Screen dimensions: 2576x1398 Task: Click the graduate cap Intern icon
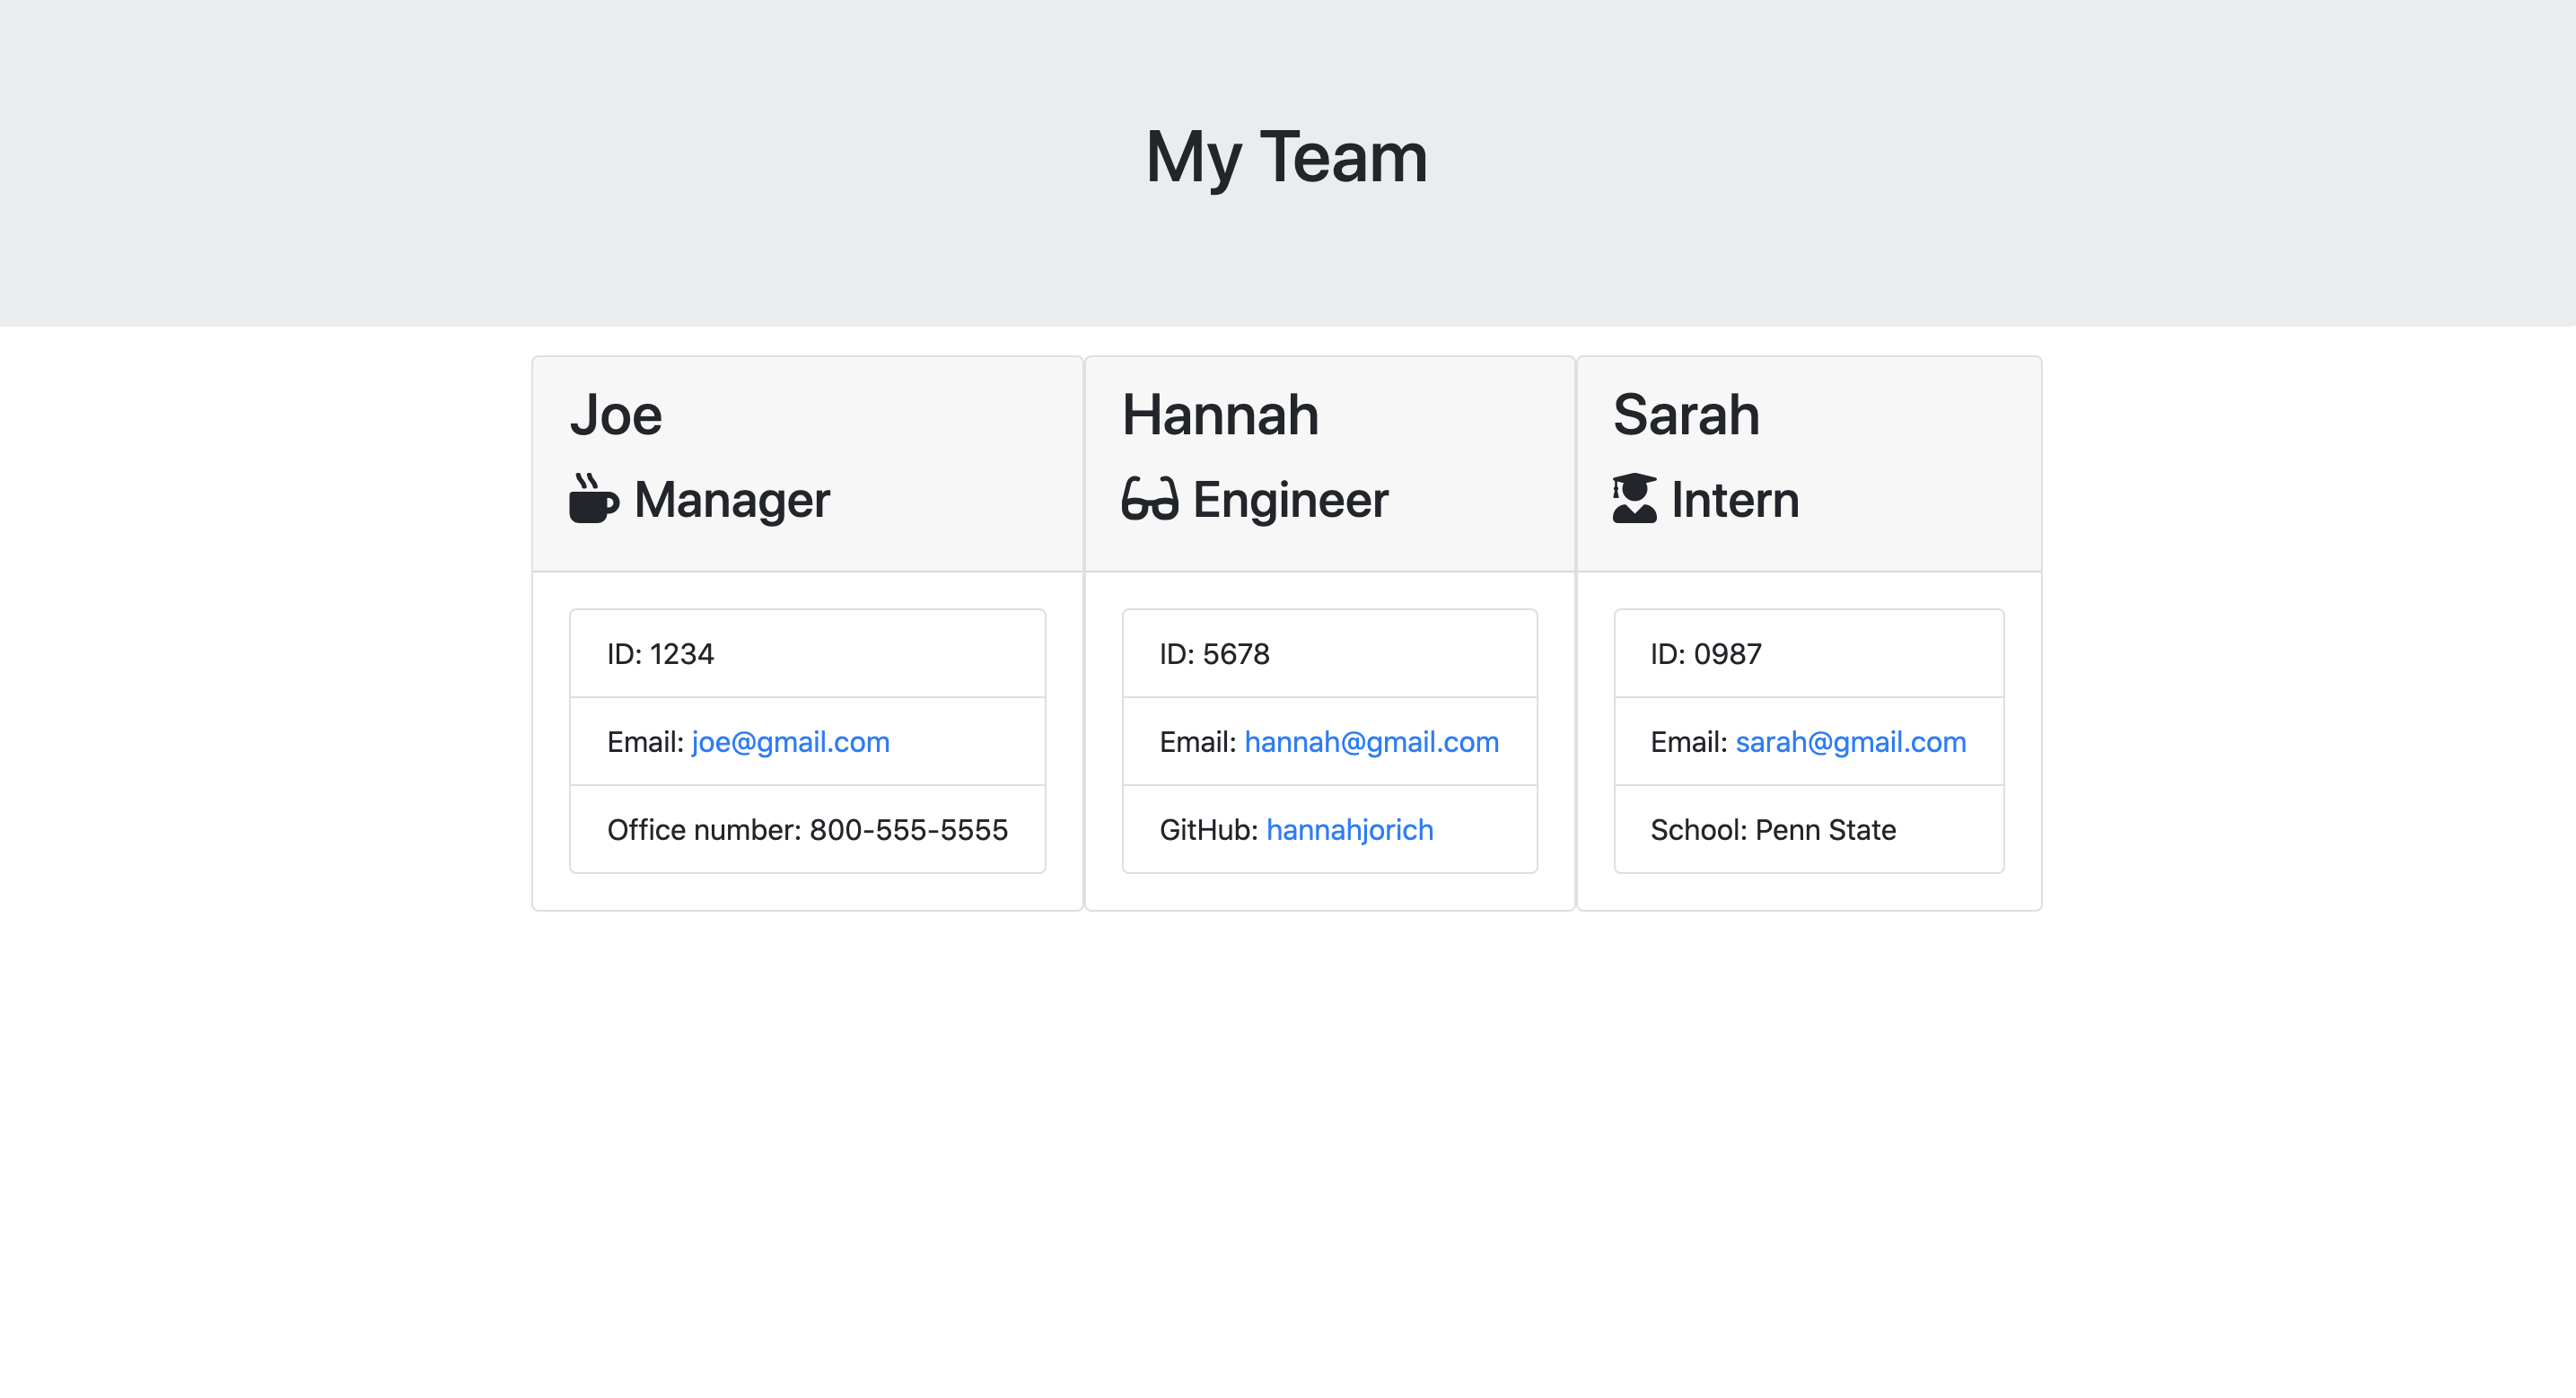click(1634, 499)
